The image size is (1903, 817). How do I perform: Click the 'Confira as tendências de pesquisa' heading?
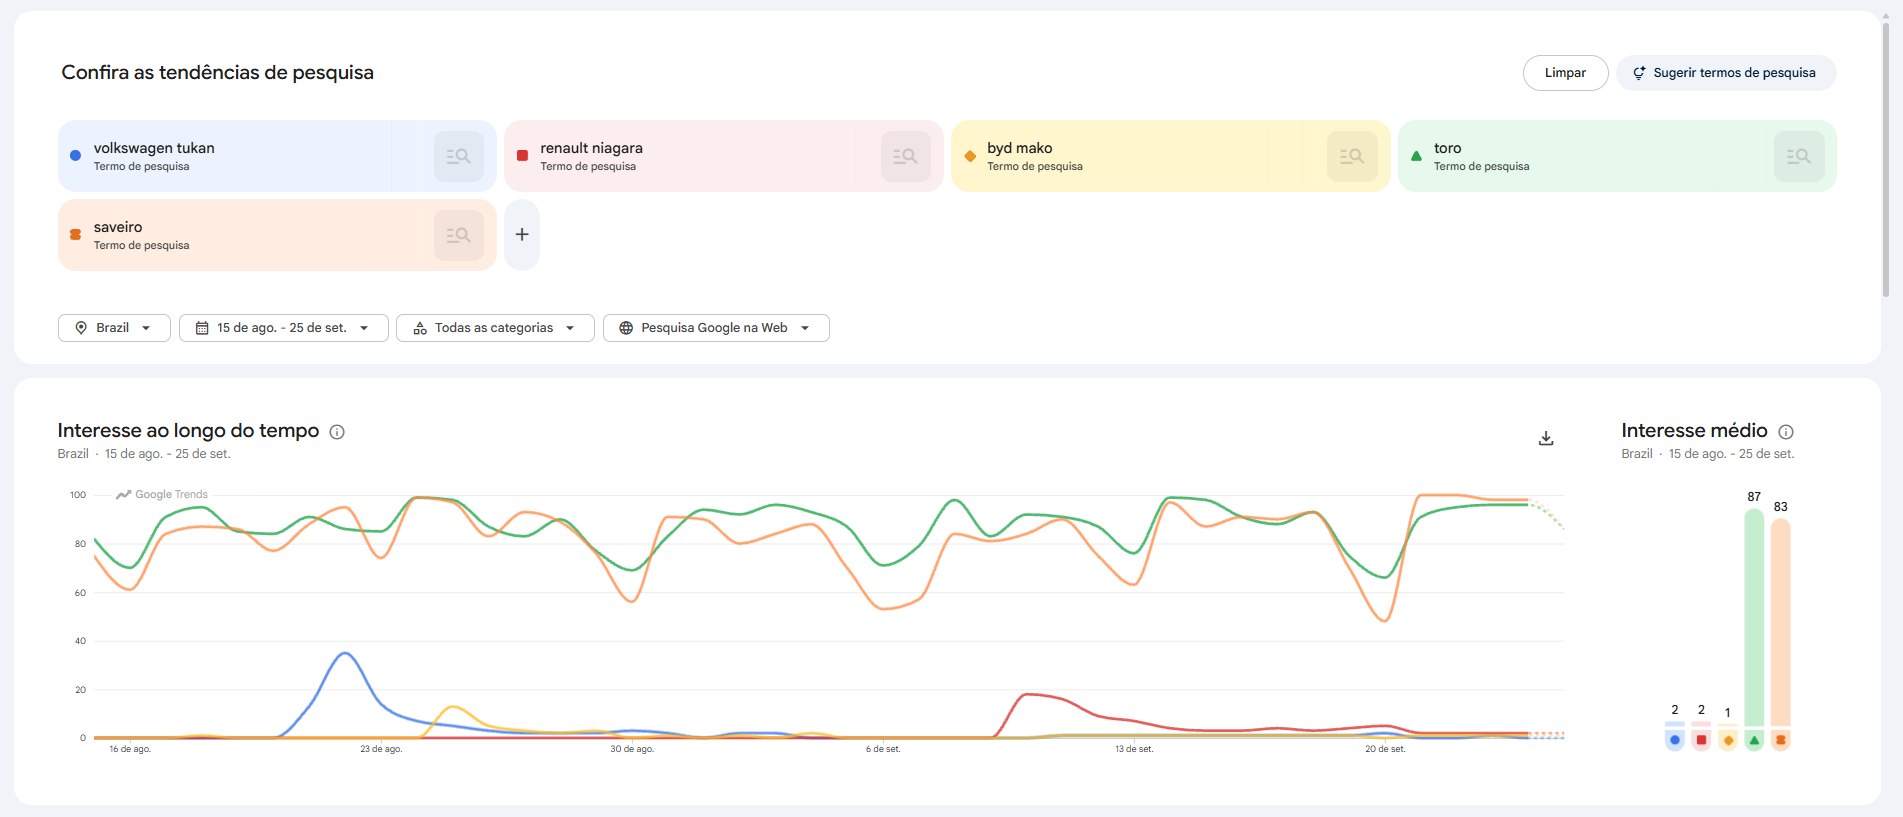pyautogui.click(x=218, y=73)
